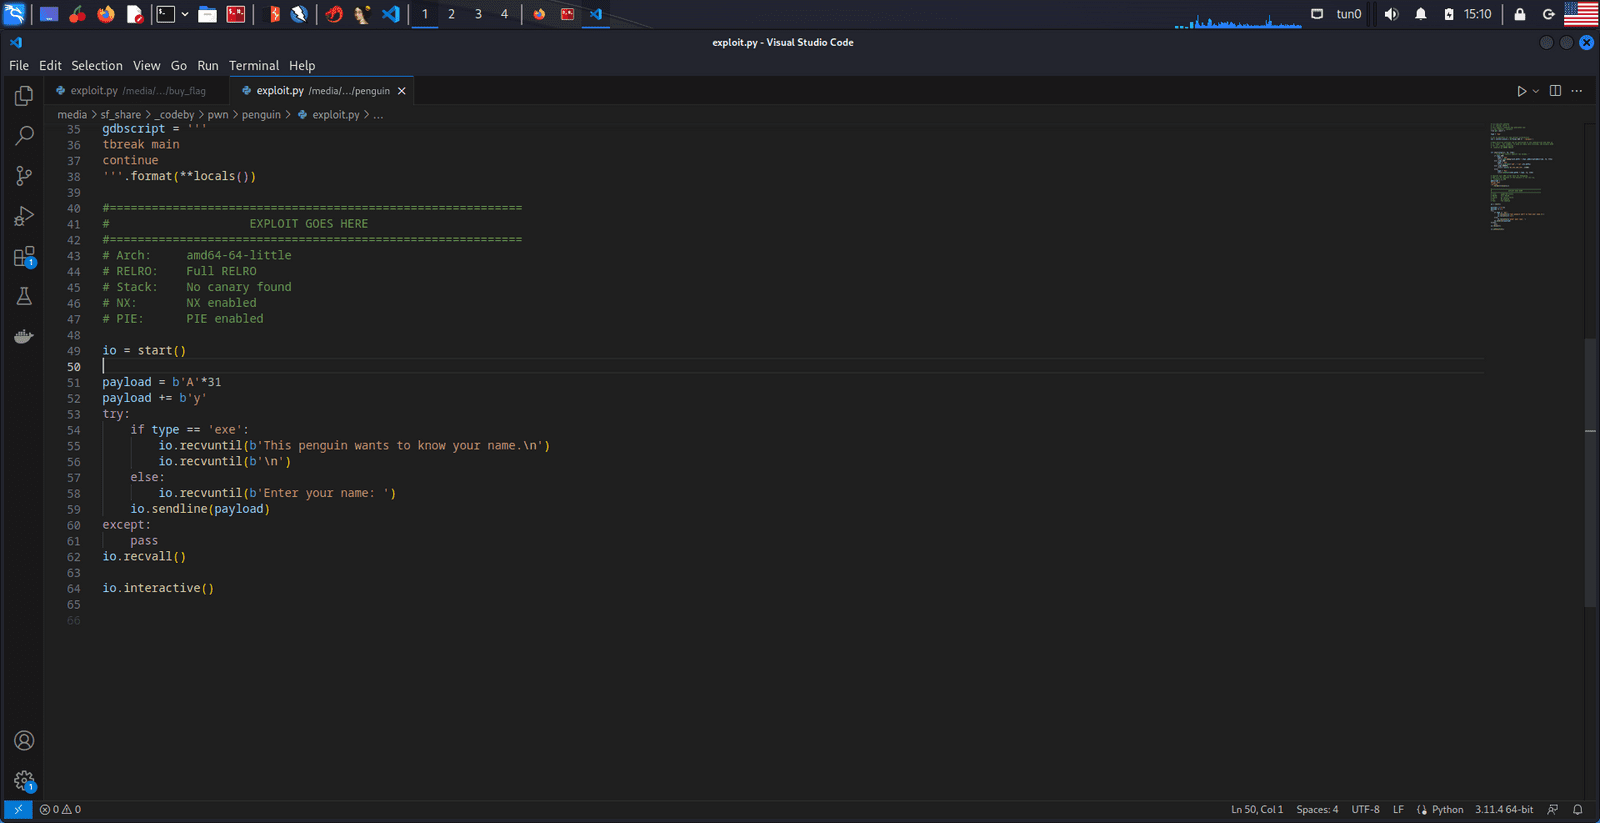Open the Kali applications menu
The image size is (1600, 823).
(14, 14)
